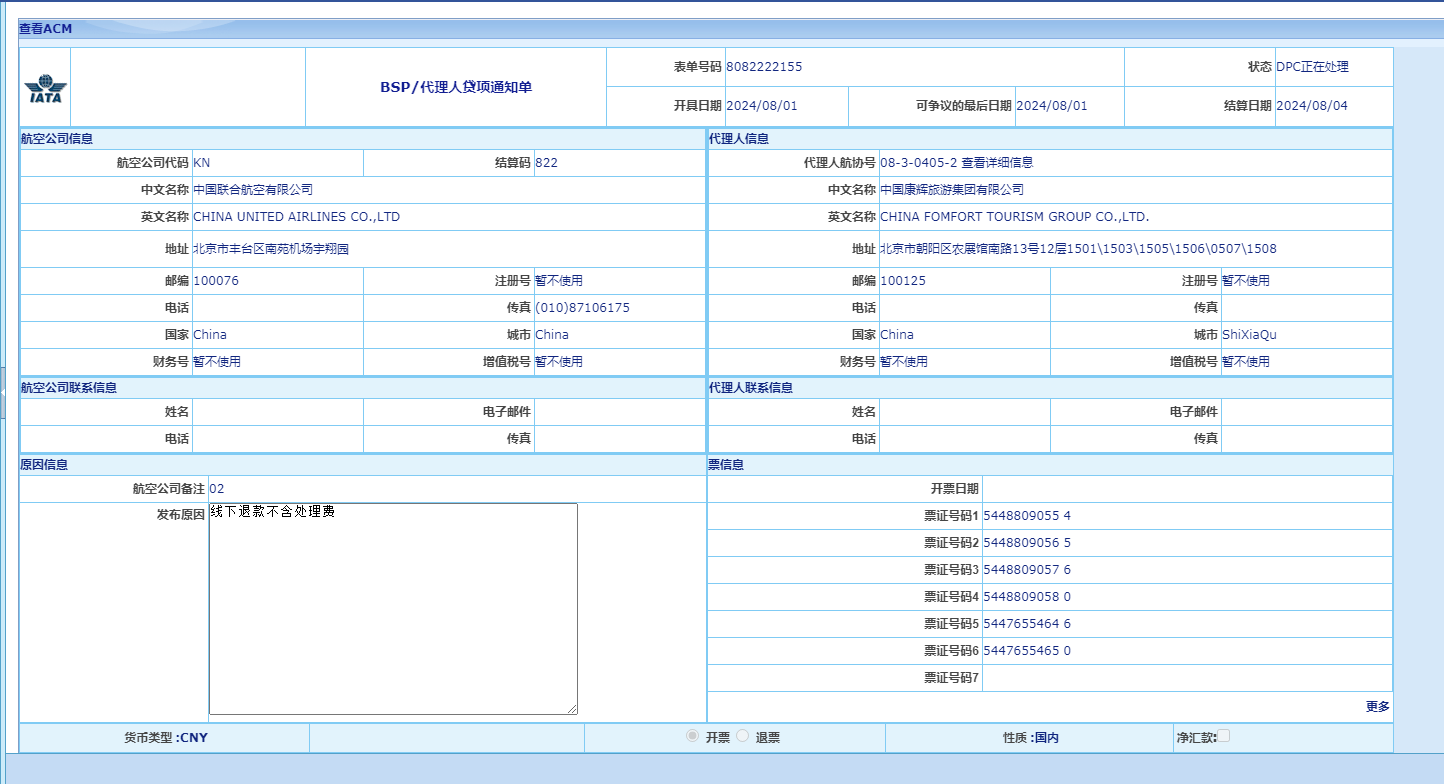Click the form number 8082222155
The height and width of the screenshot is (784, 1444).
(764, 67)
